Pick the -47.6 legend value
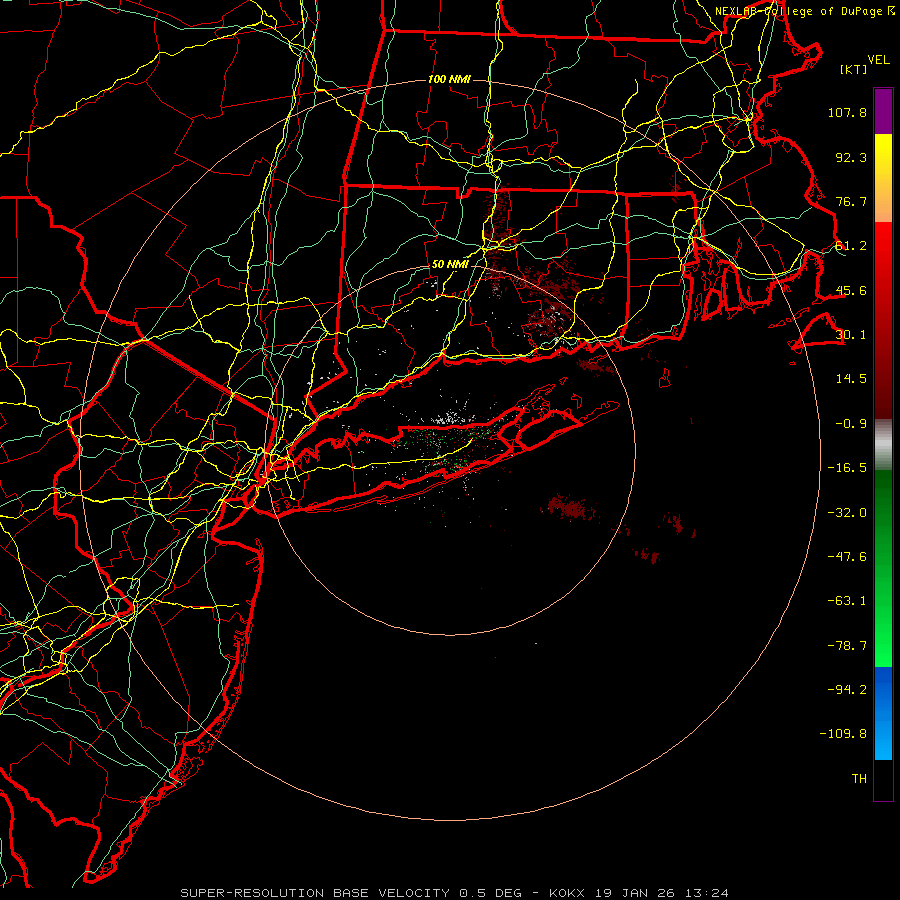900x900 pixels. (x=847, y=557)
